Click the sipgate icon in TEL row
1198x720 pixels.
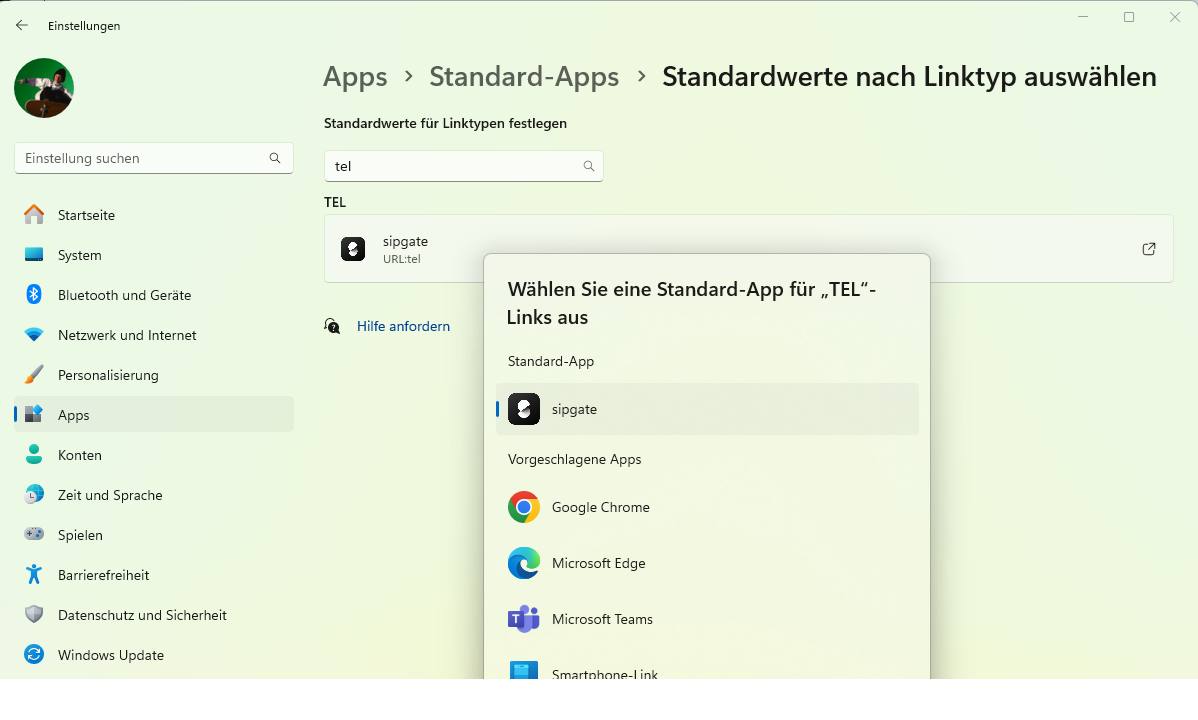353,248
